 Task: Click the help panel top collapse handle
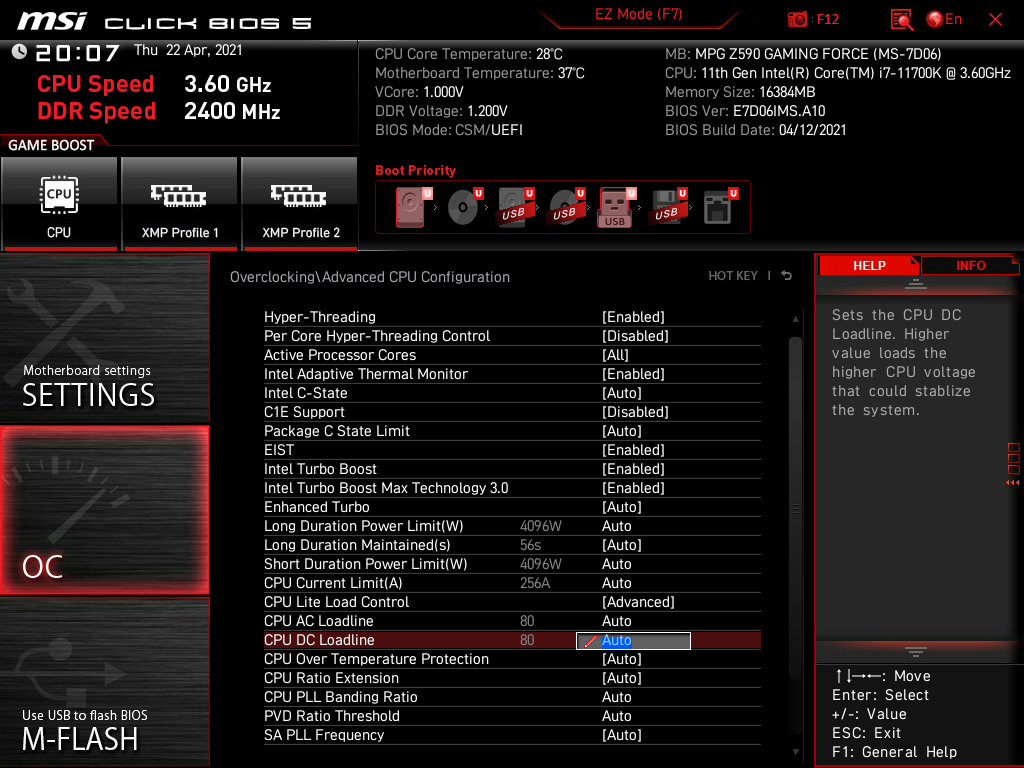[916, 283]
